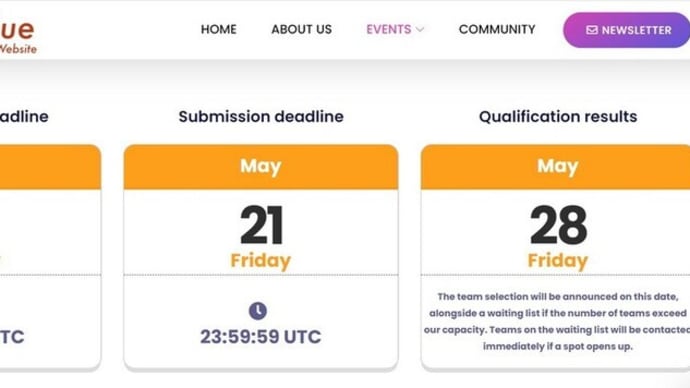Click the 23:59:59 UTC time text
This screenshot has width=690, height=388.
coord(261,337)
